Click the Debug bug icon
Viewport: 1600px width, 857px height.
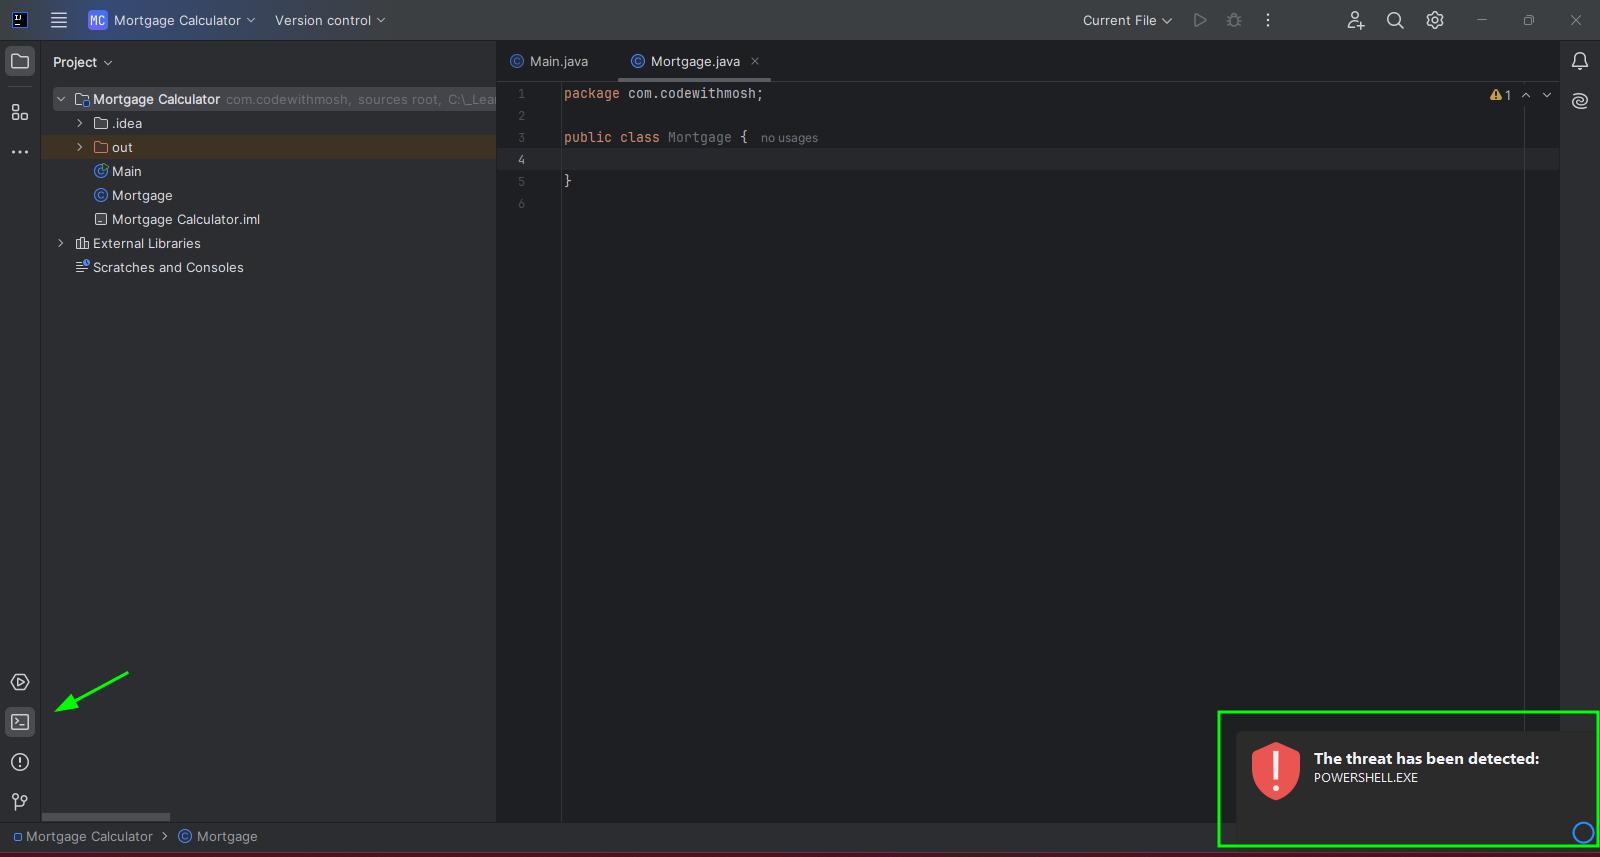coord(1234,20)
